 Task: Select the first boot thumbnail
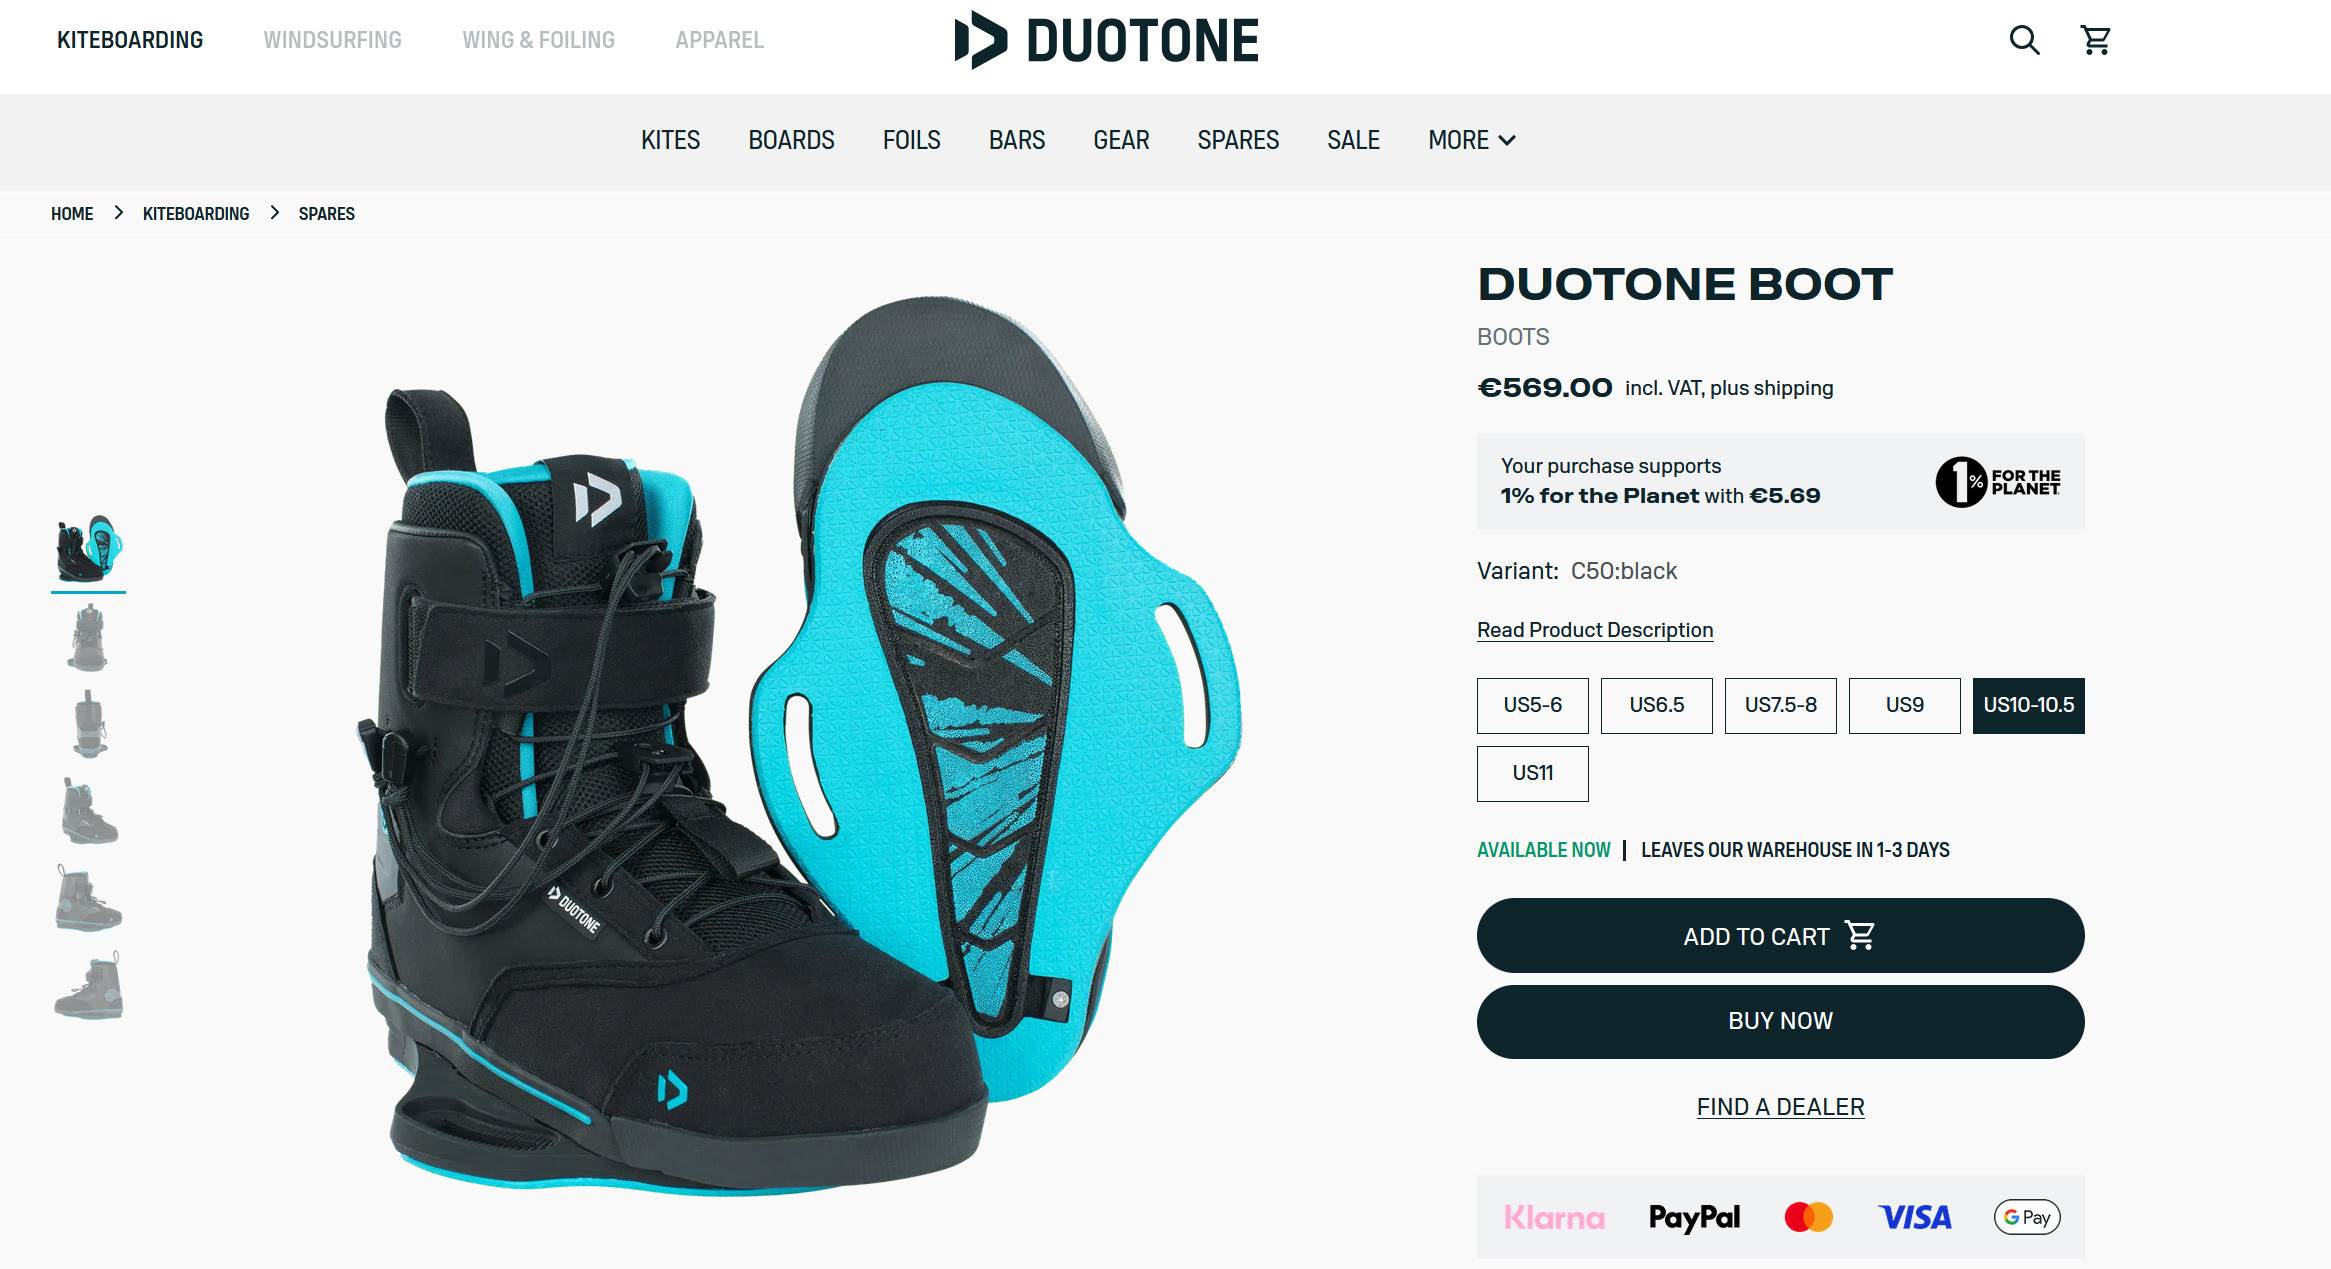click(89, 549)
